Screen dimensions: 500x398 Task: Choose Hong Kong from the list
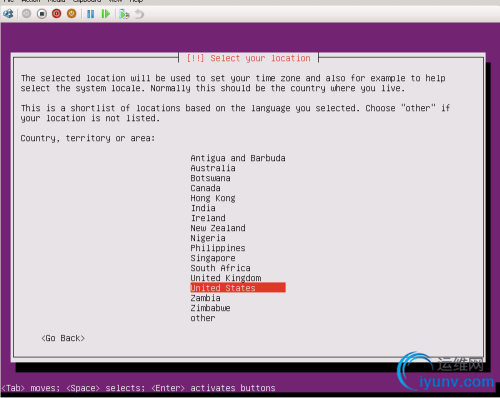tap(213, 198)
